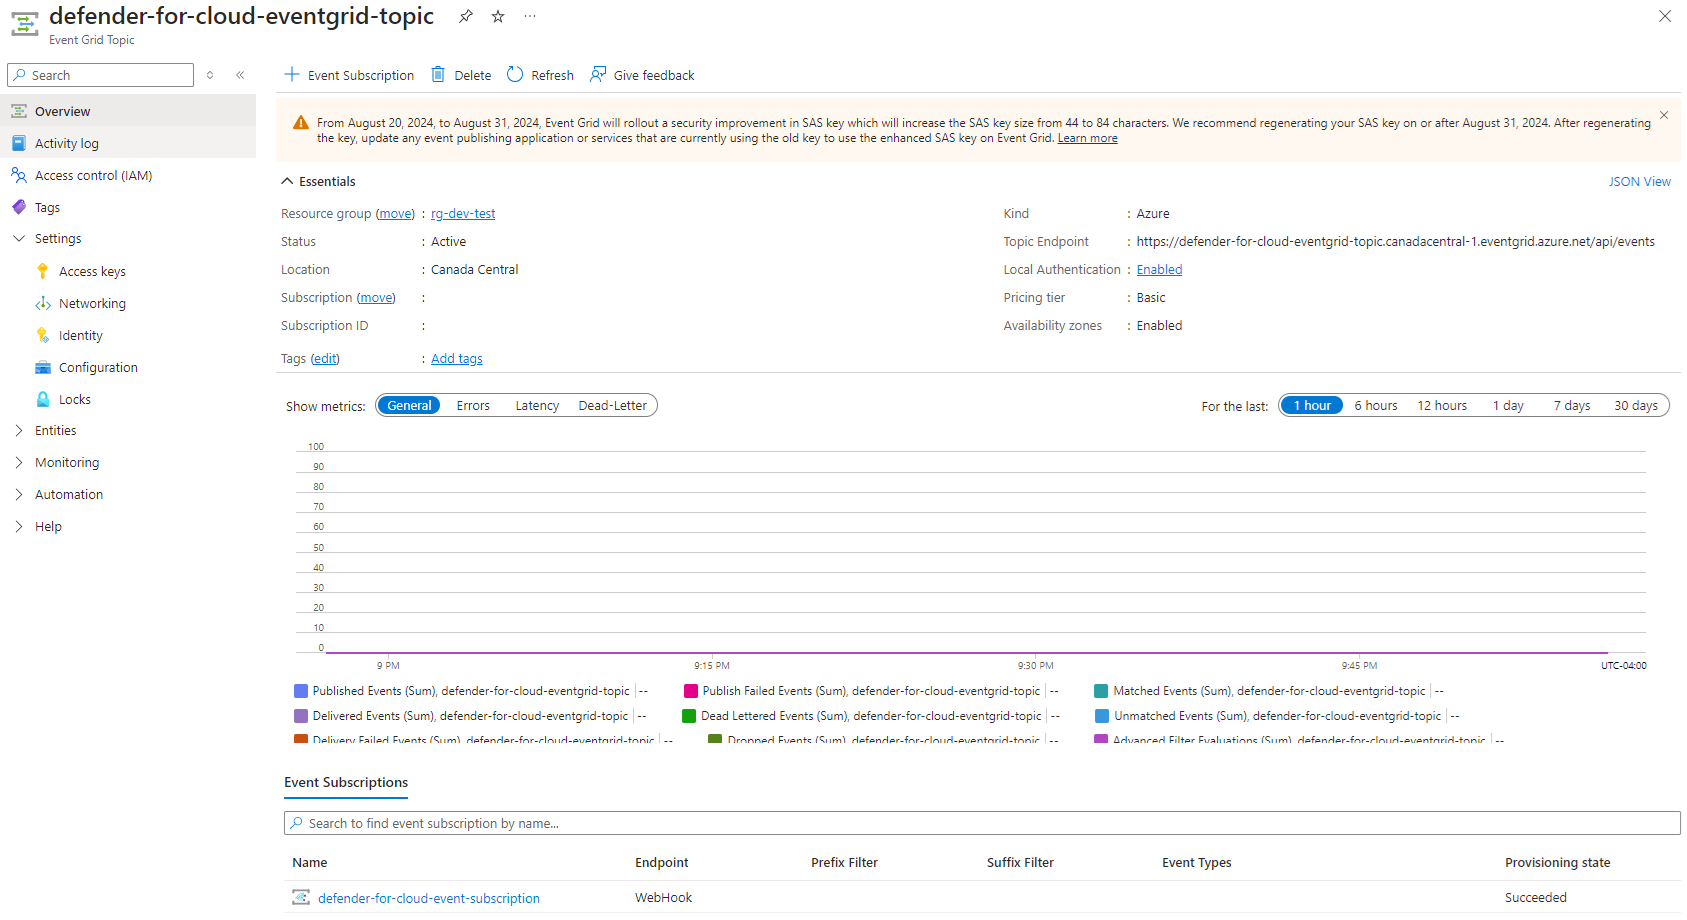Viewport: 1687px width, 920px height.
Task: Click the Overview icon in the sidebar
Action: [19, 111]
